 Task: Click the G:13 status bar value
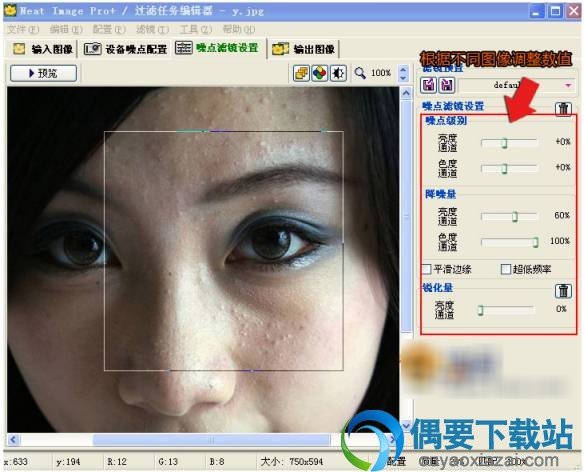pos(168,462)
